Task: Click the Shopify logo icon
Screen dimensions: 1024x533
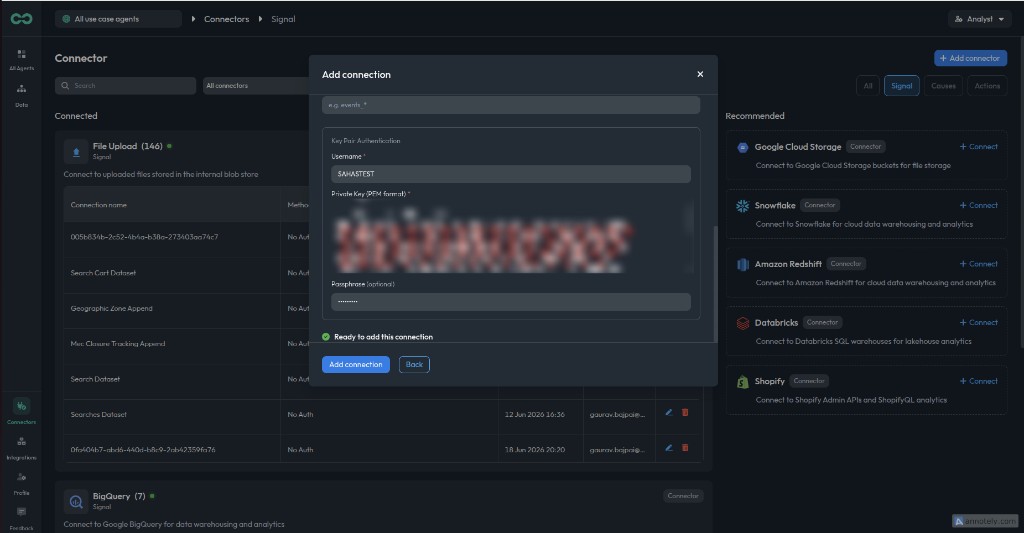Action: tap(743, 382)
